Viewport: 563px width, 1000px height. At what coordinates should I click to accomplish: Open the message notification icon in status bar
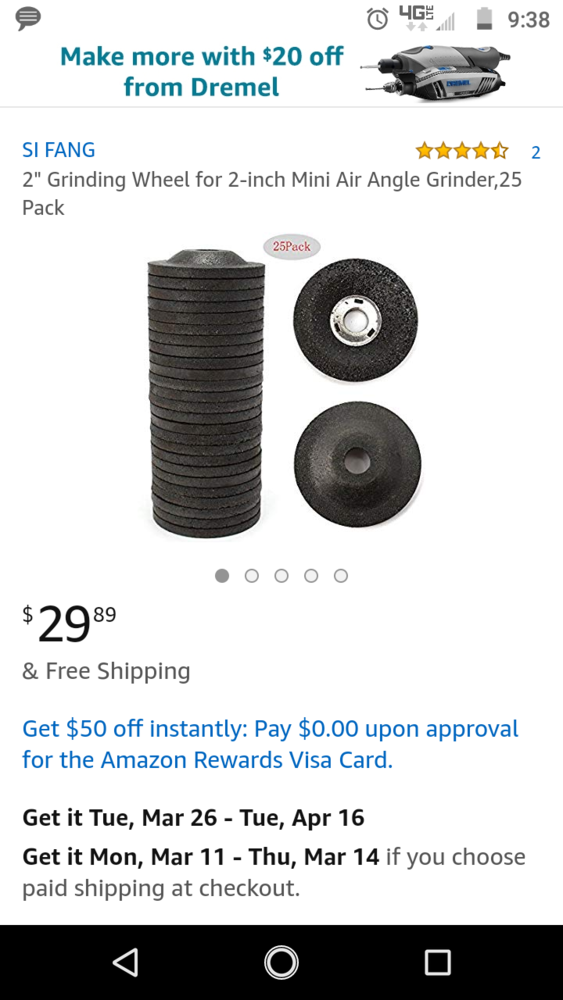pos(28,19)
